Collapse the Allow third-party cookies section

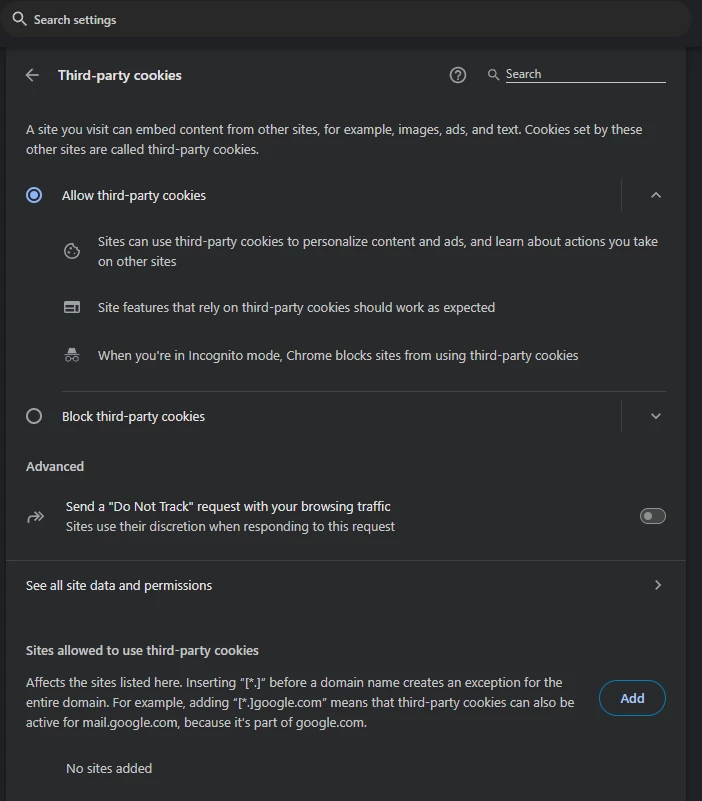click(x=656, y=196)
